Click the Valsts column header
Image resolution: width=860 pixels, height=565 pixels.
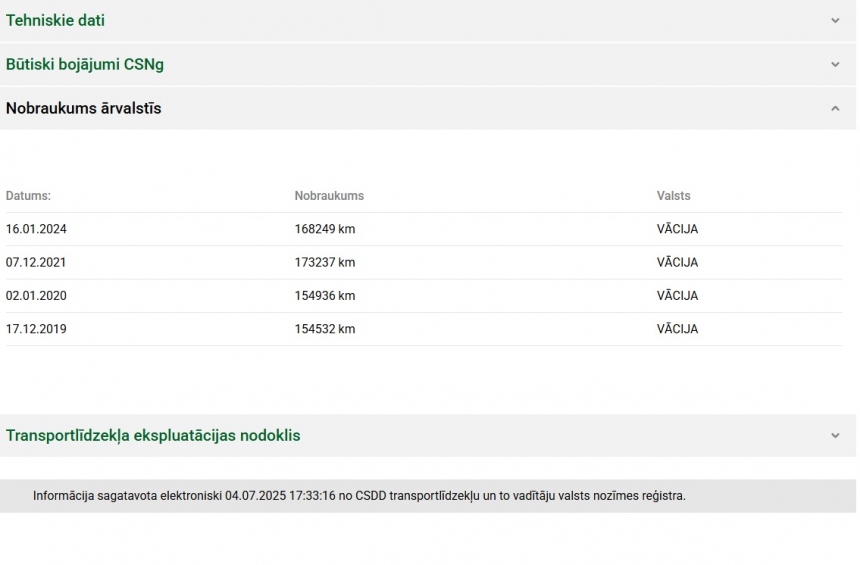(673, 196)
